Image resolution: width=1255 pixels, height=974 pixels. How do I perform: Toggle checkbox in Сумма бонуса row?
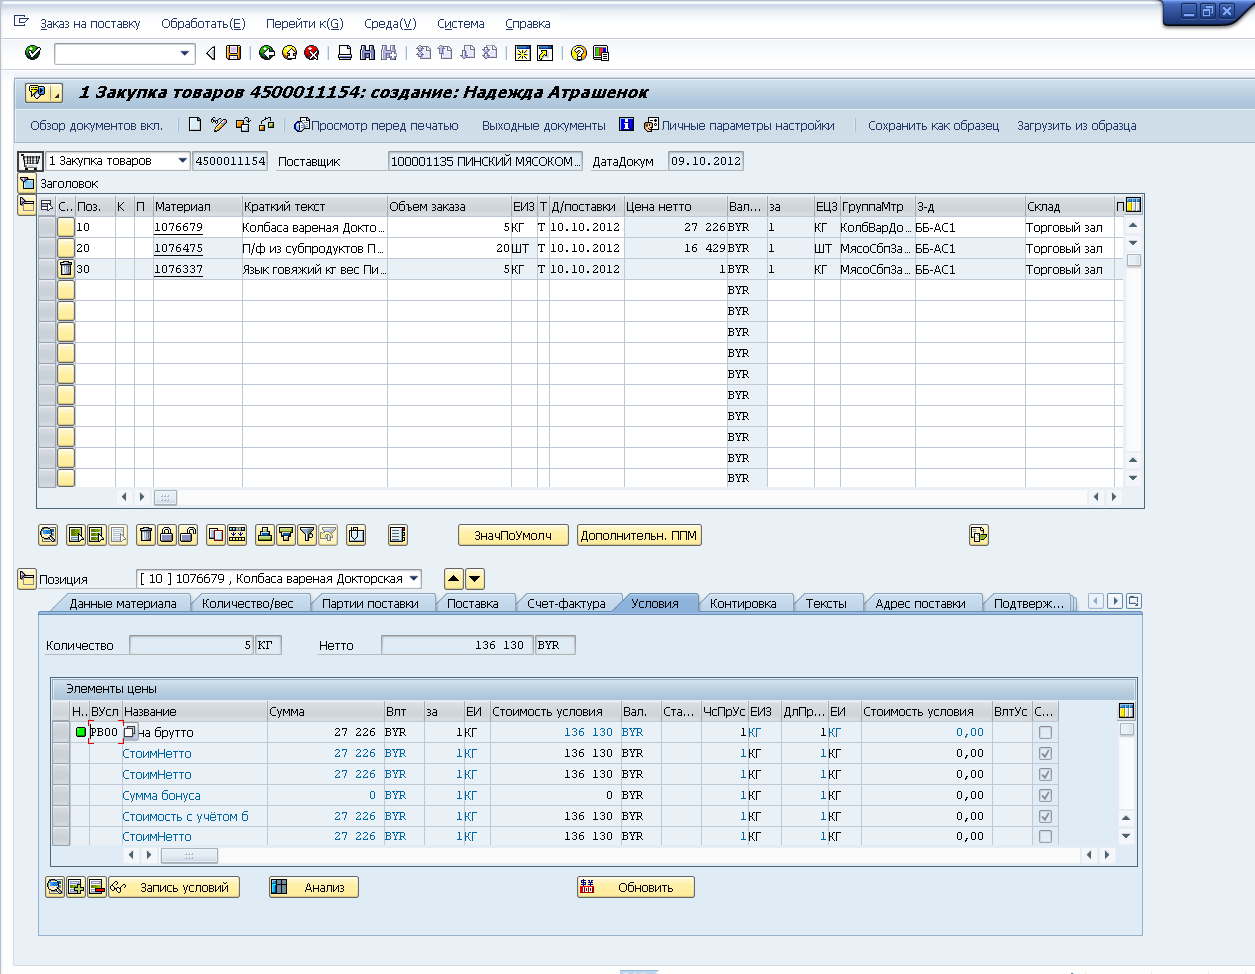click(x=1045, y=795)
